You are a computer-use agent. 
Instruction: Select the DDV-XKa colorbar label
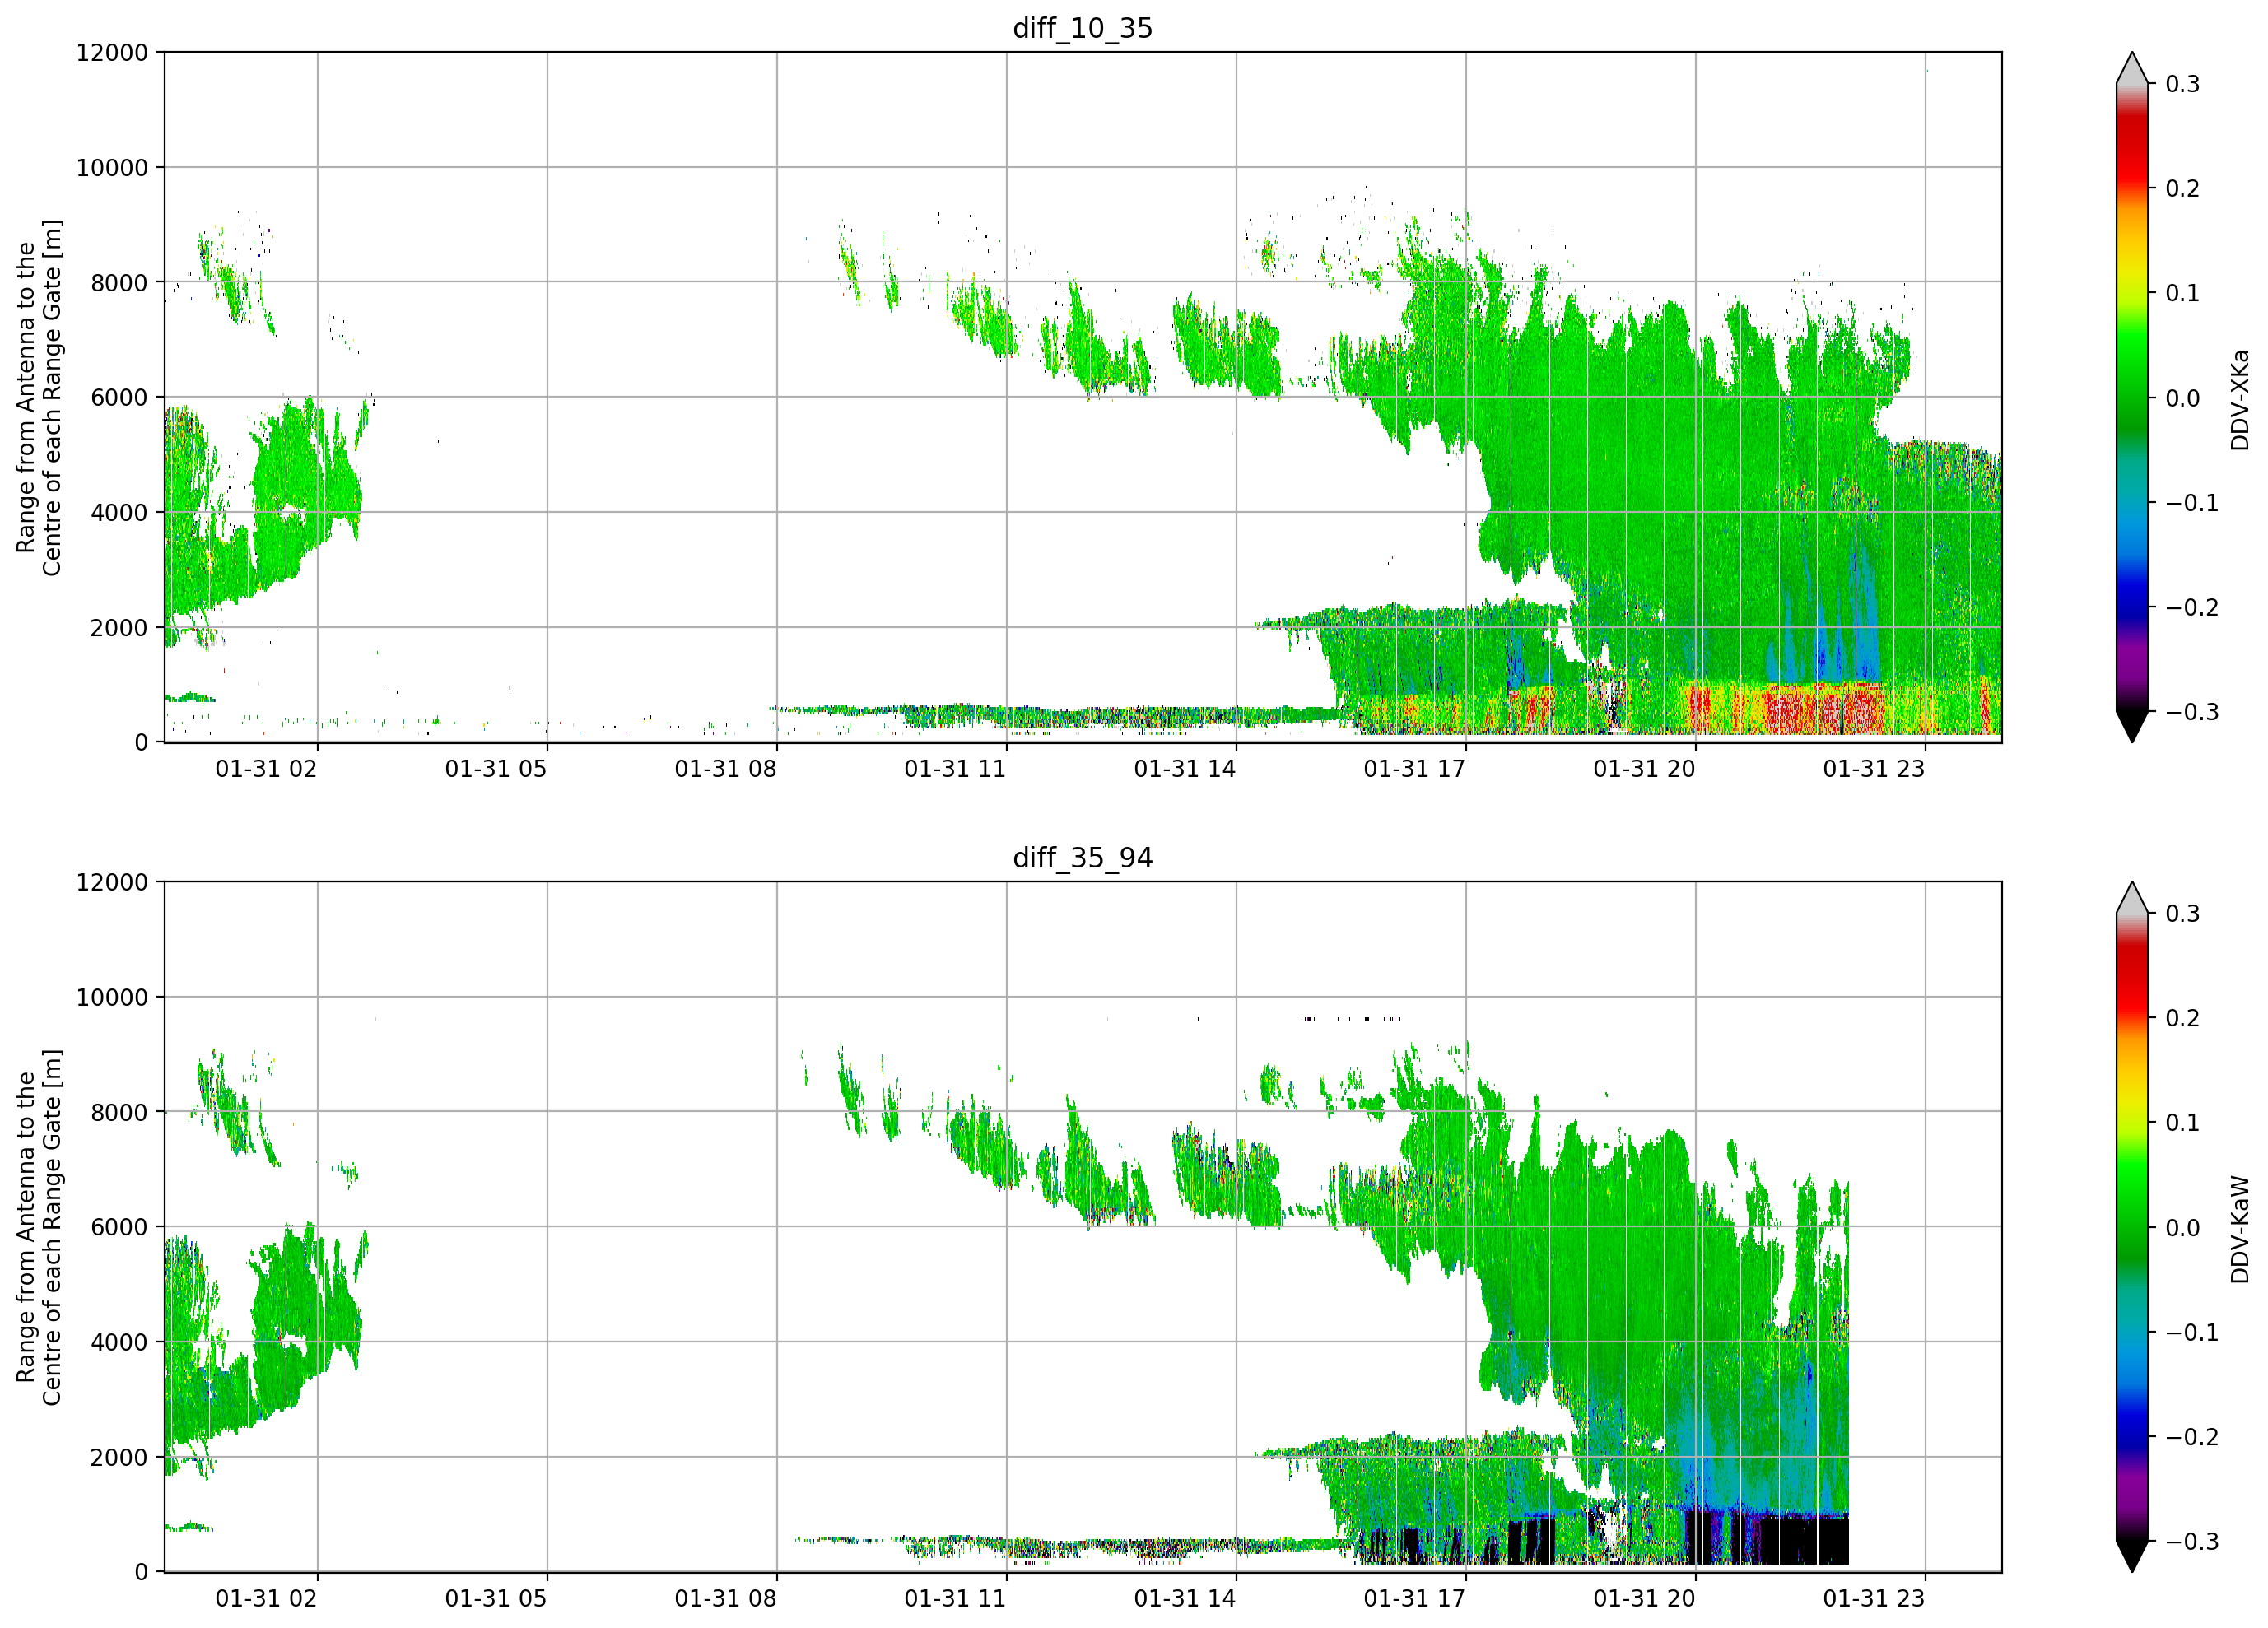(2239, 399)
